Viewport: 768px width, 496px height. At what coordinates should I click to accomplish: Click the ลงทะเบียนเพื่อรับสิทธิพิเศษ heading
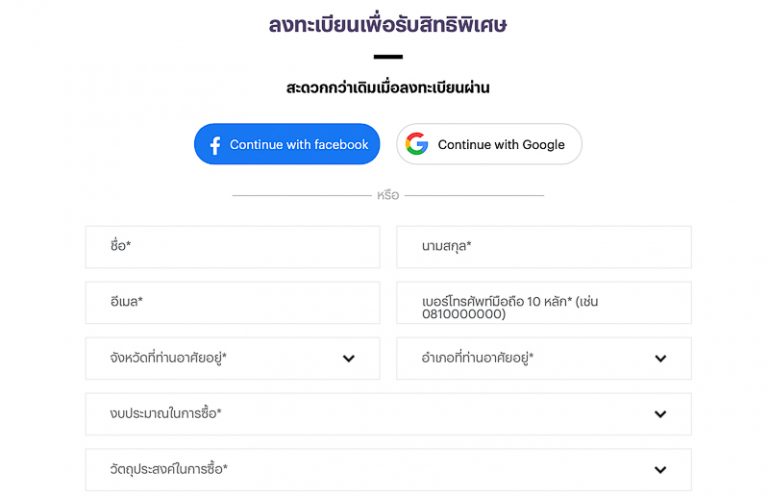(x=388, y=24)
